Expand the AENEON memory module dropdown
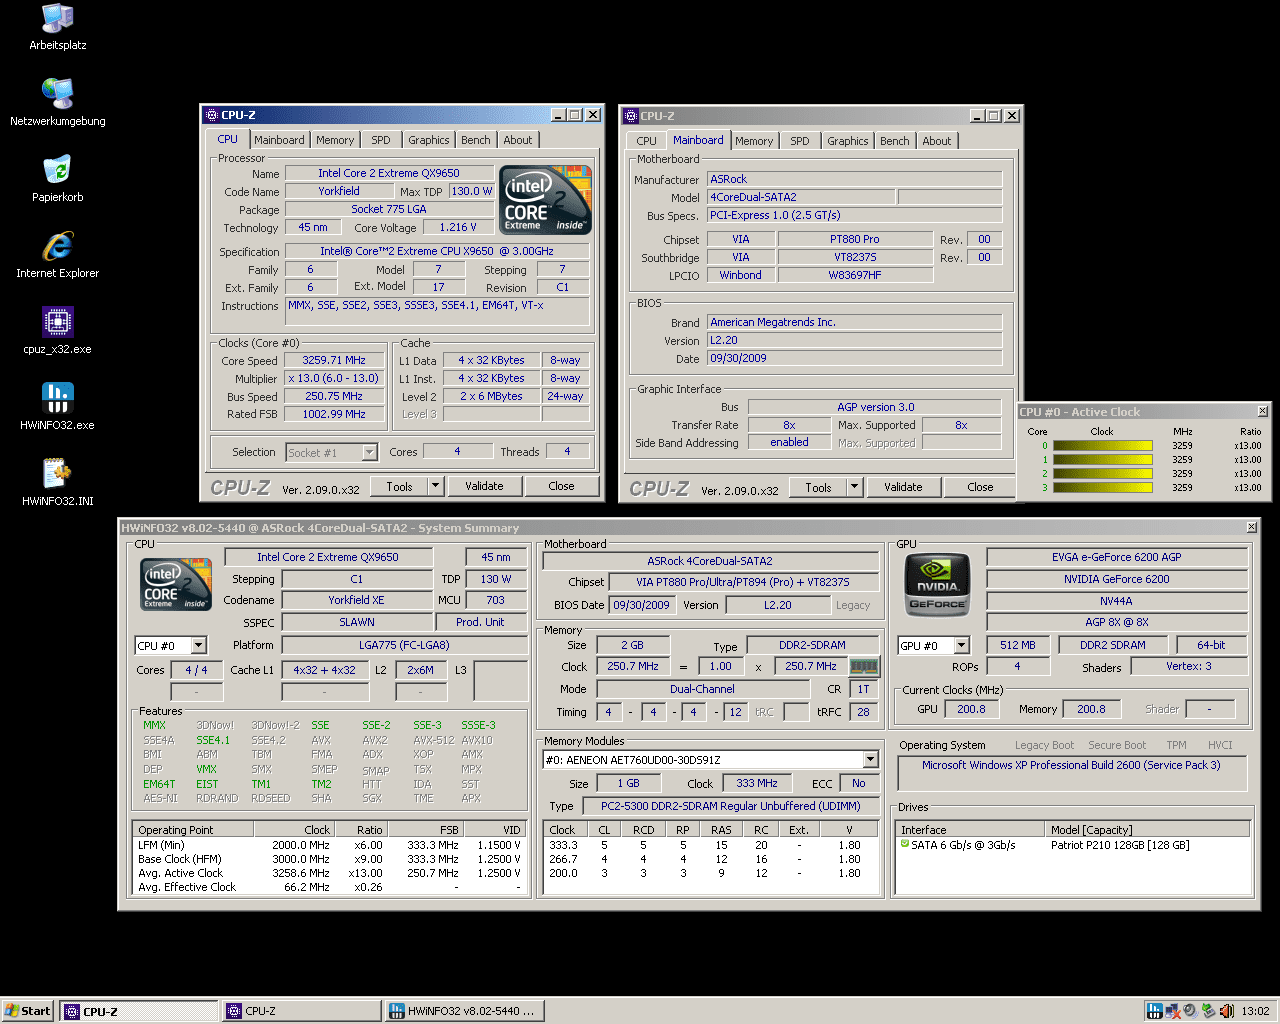Viewport: 1280px width, 1024px height. [x=870, y=760]
